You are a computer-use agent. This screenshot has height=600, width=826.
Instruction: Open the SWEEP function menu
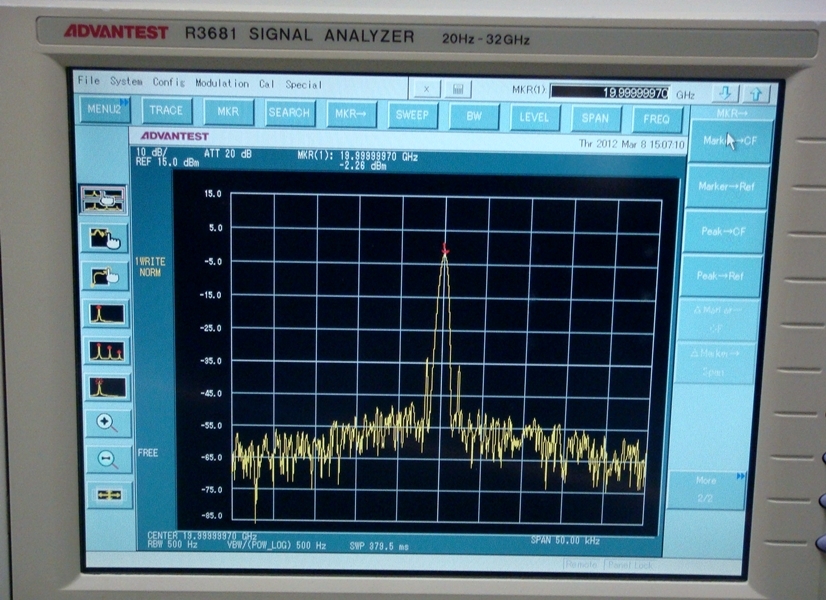point(412,115)
